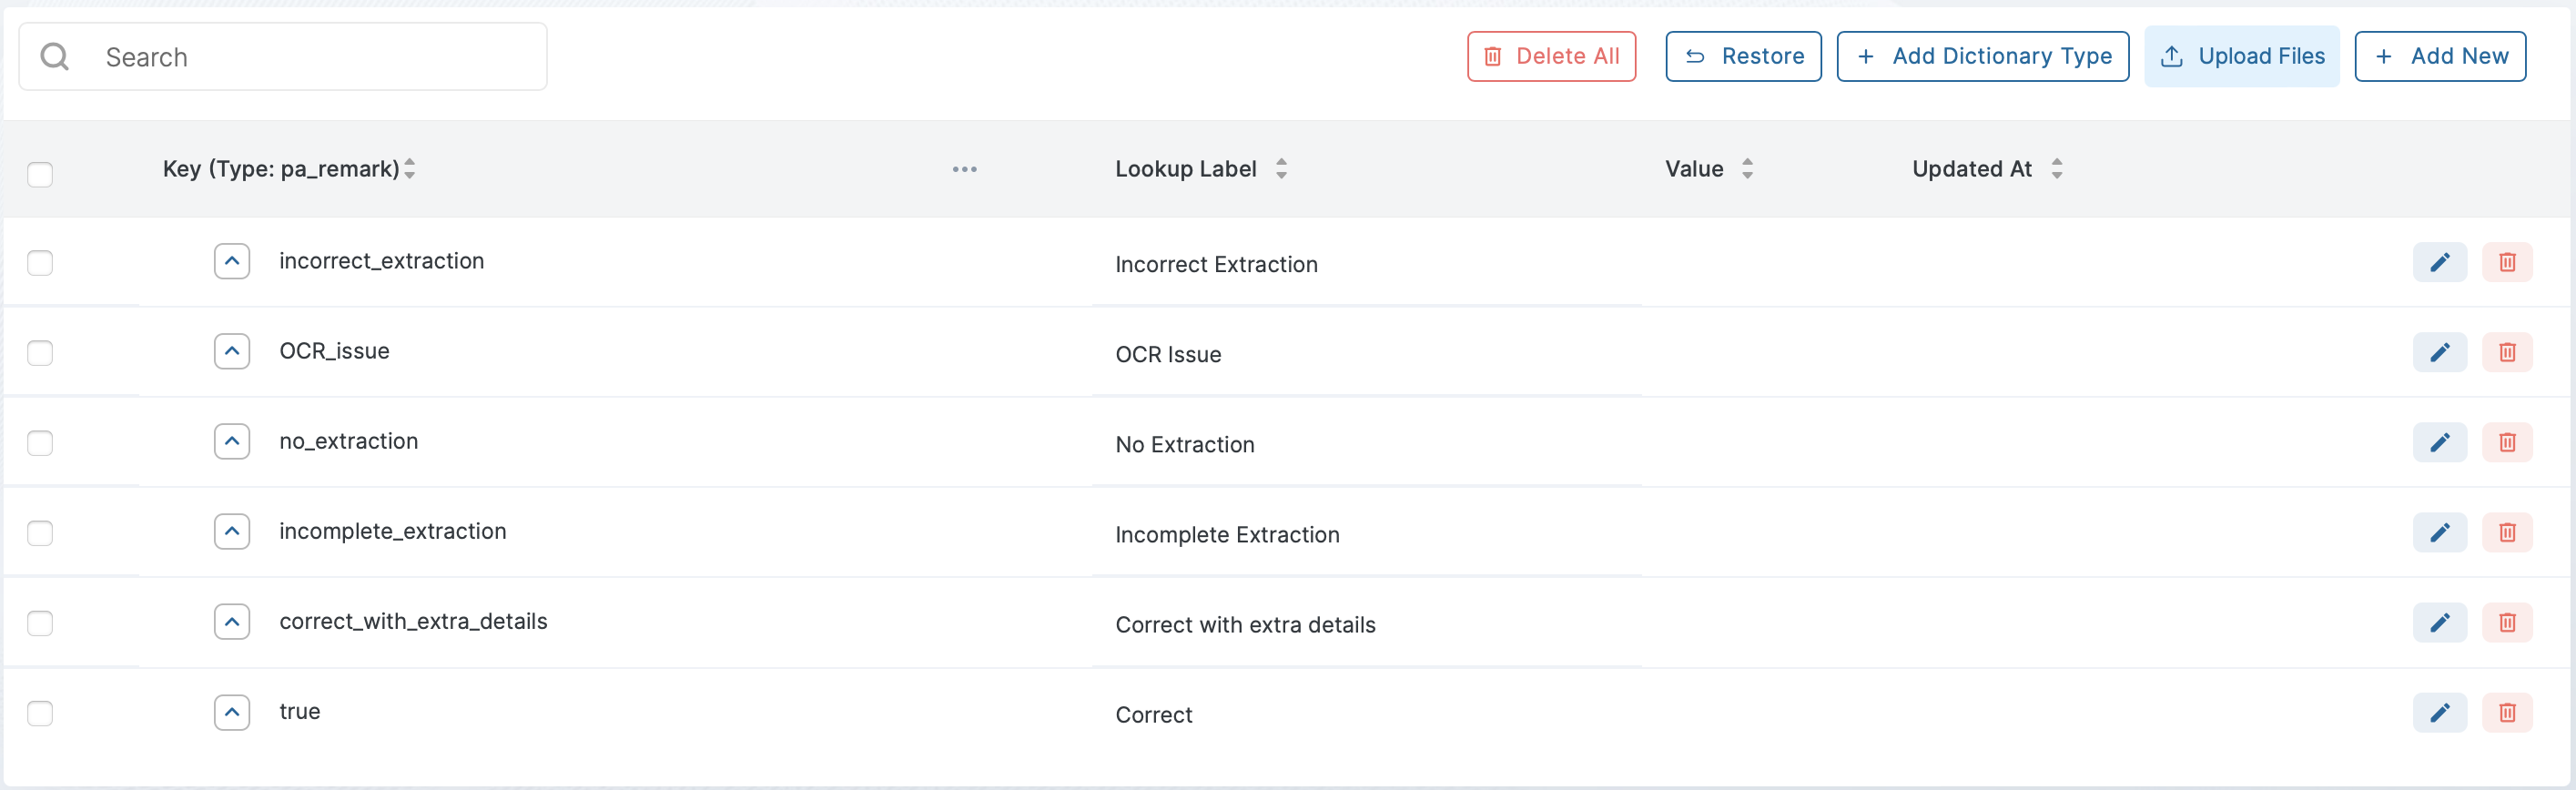Open the three-dots column options menu
This screenshot has height=790, width=2576.
[964, 169]
